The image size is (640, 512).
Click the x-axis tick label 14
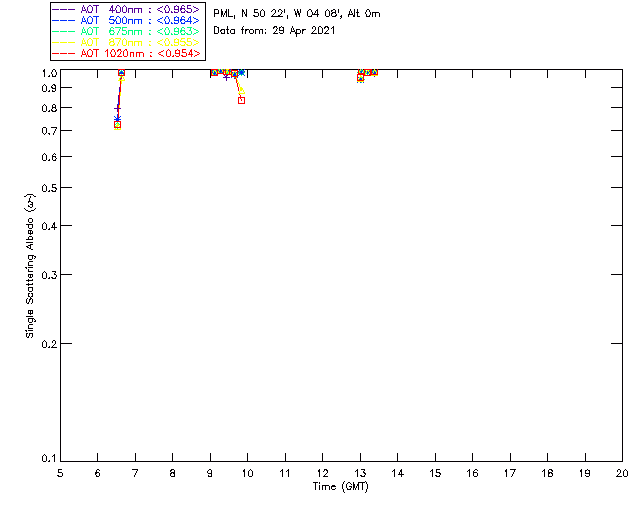398,473
